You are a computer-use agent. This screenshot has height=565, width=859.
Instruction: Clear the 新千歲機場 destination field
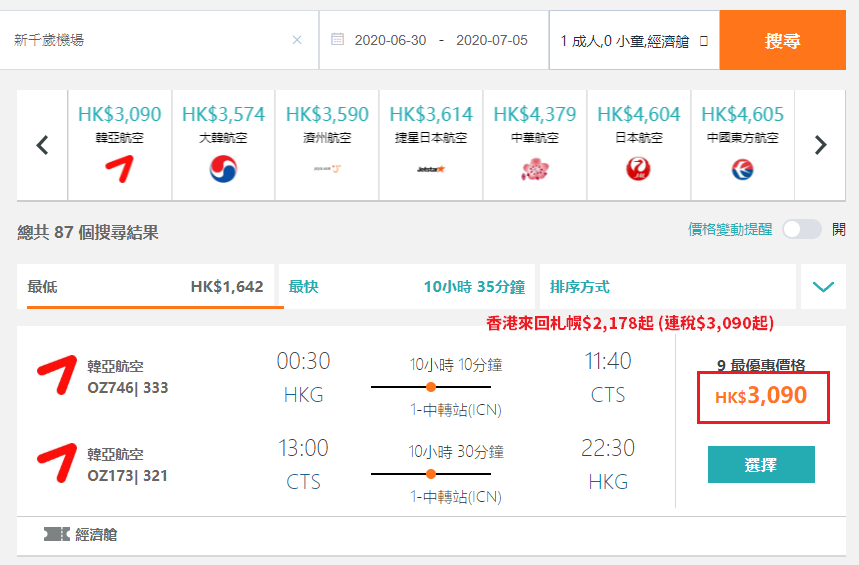coord(297,40)
